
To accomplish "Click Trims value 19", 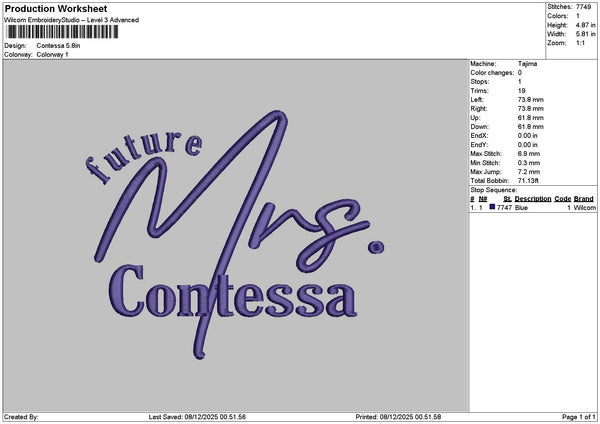I will [521, 91].
